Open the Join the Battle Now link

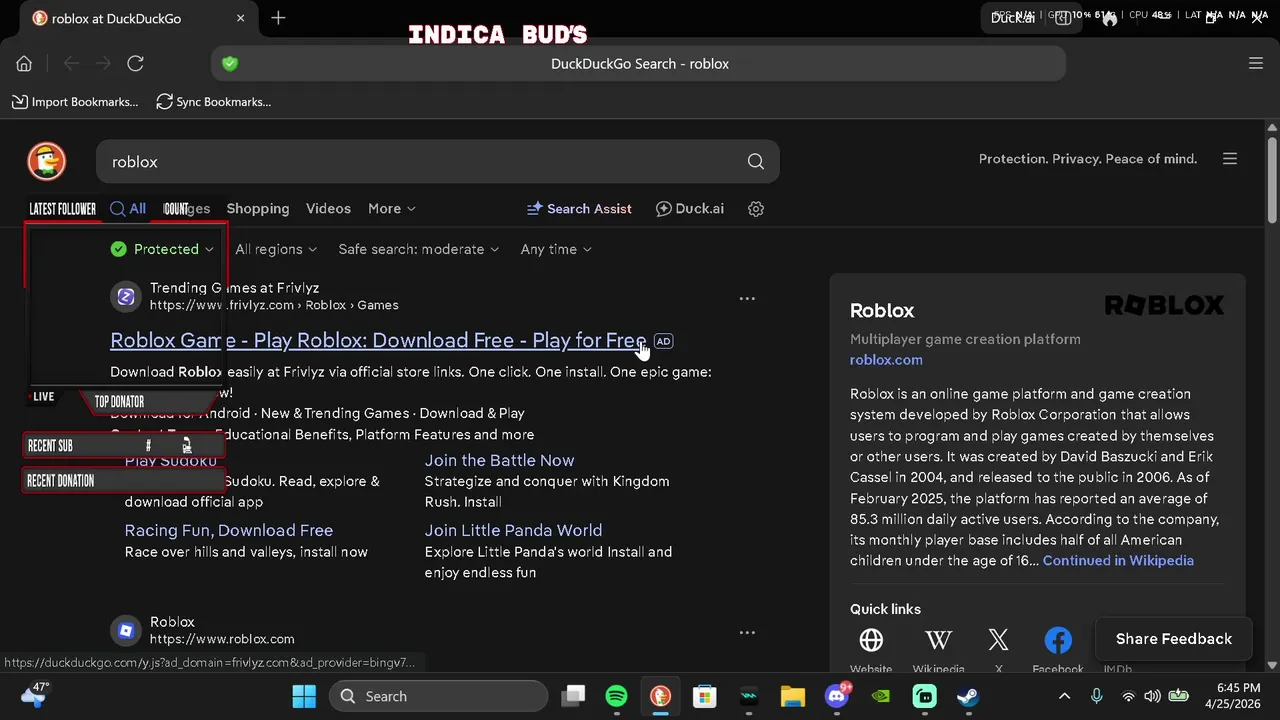tap(499, 460)
